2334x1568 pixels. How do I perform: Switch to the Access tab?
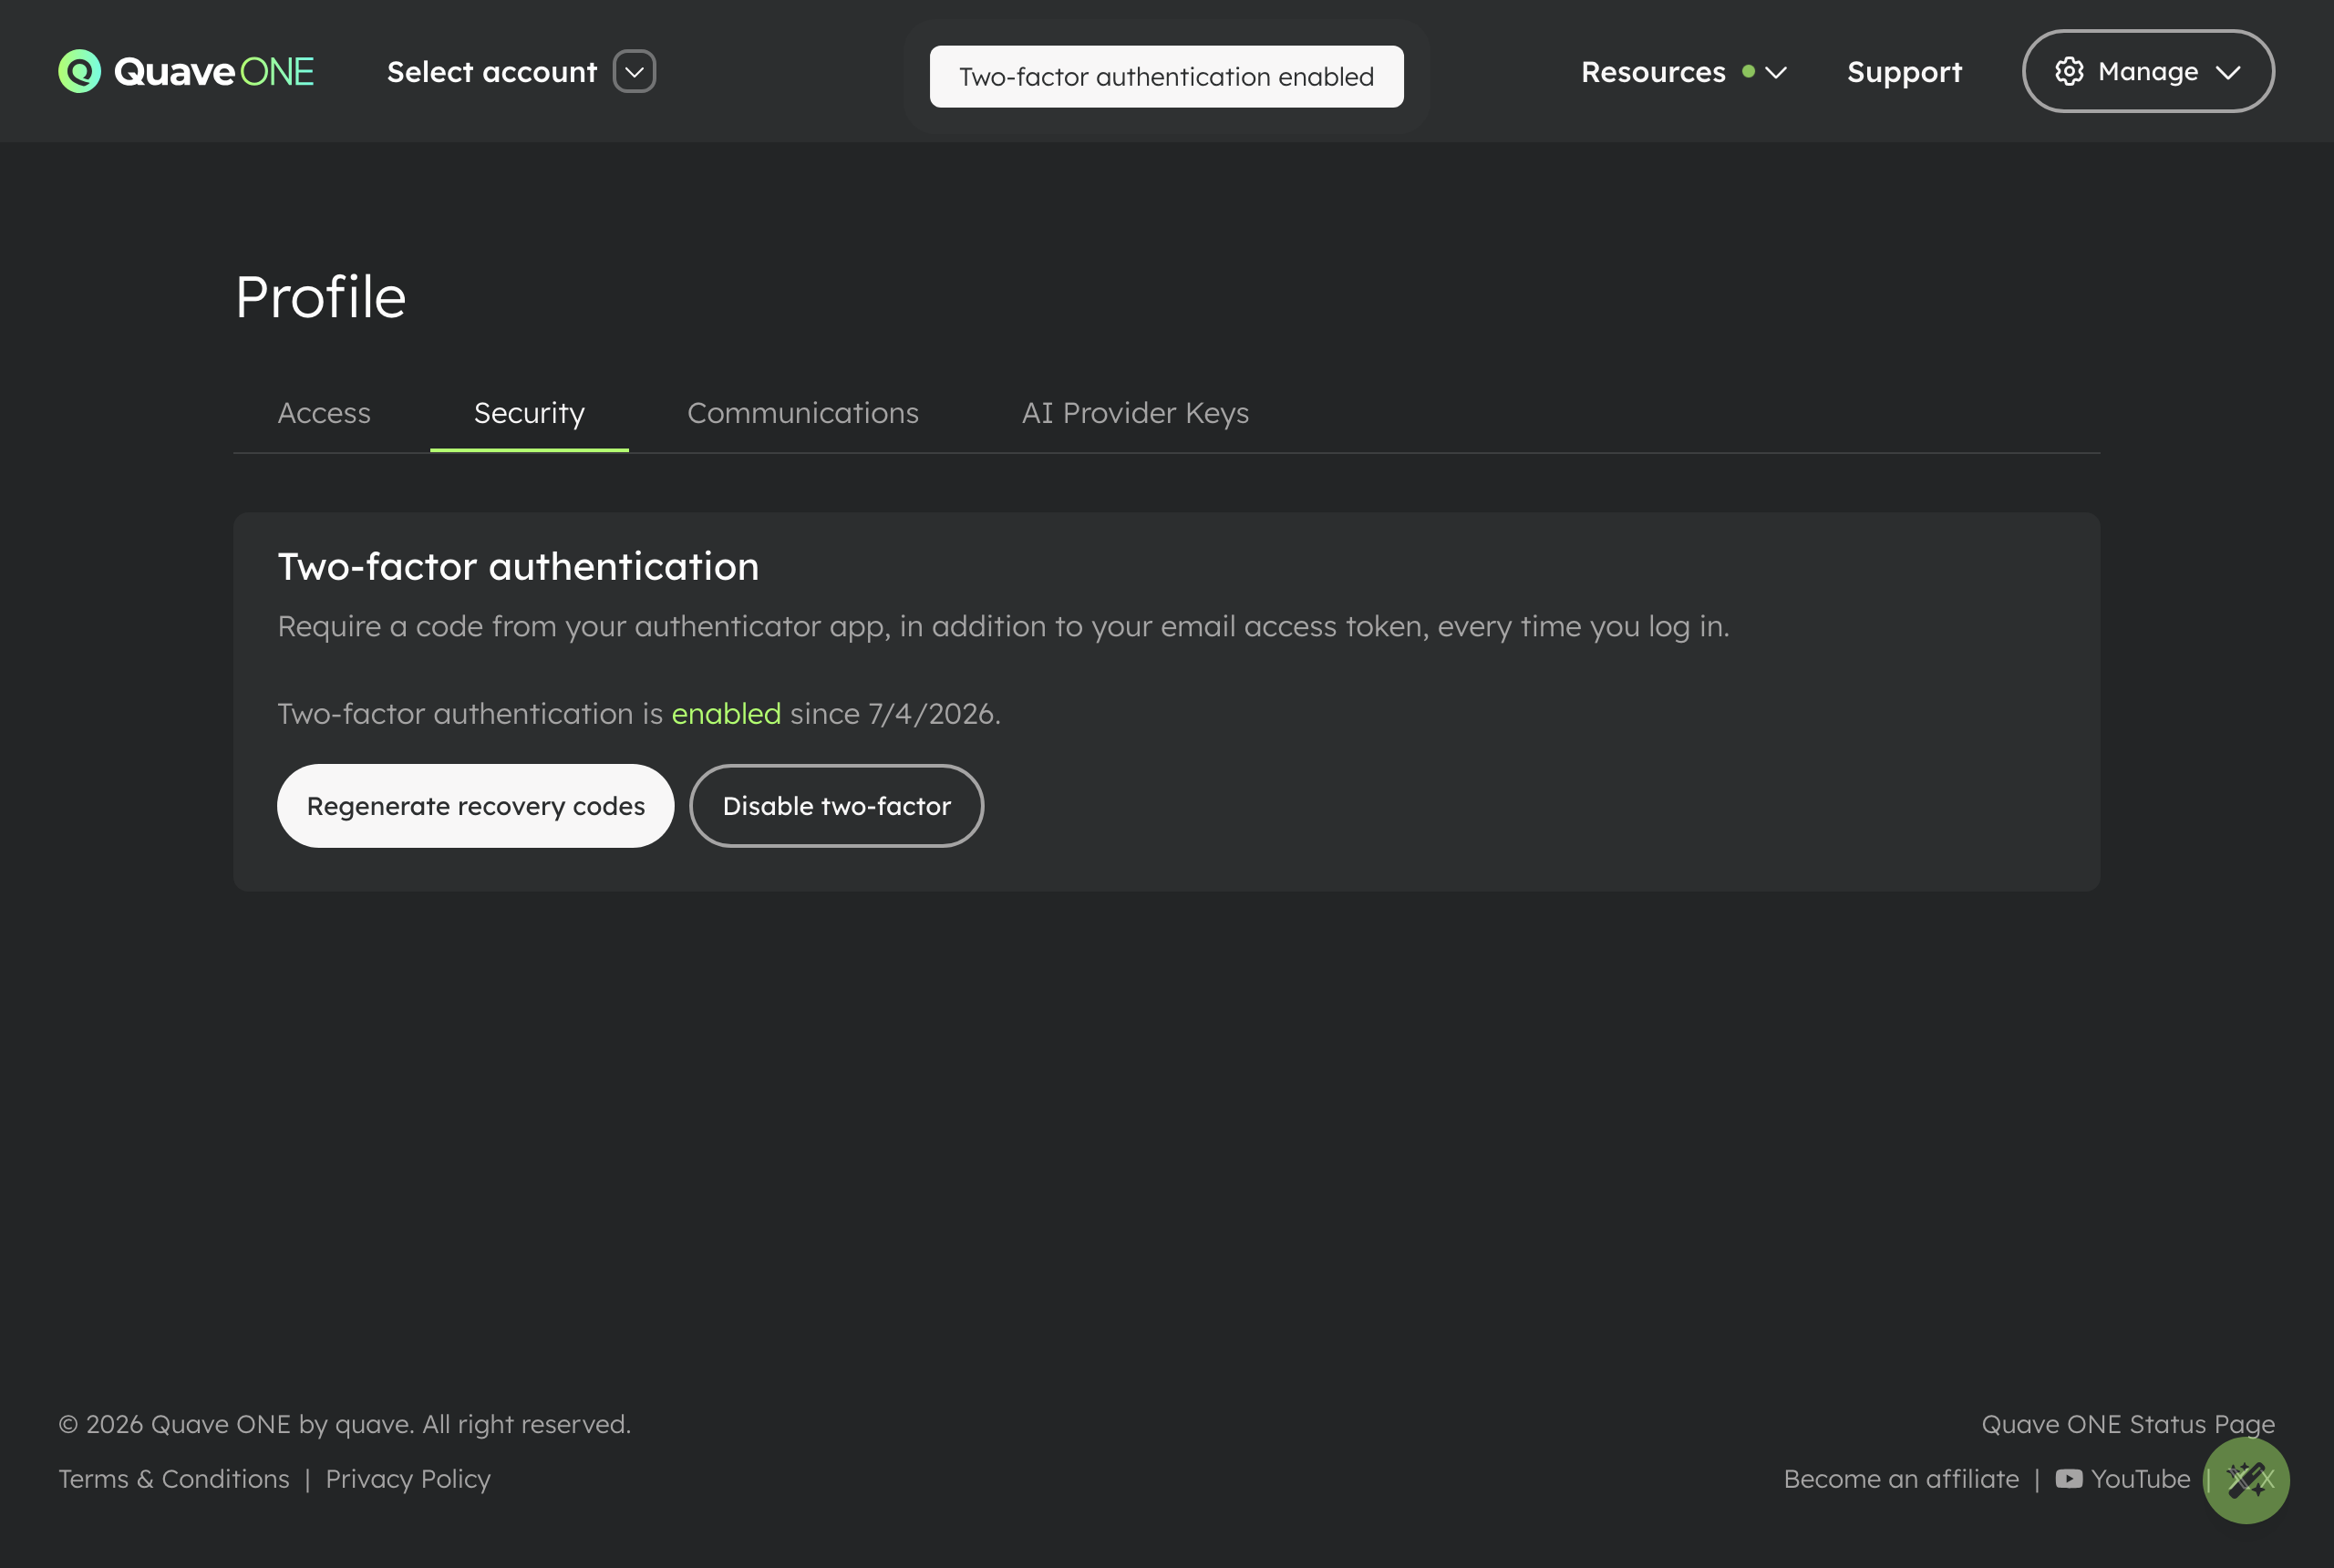pyautogui.click(x=324, y=413)
